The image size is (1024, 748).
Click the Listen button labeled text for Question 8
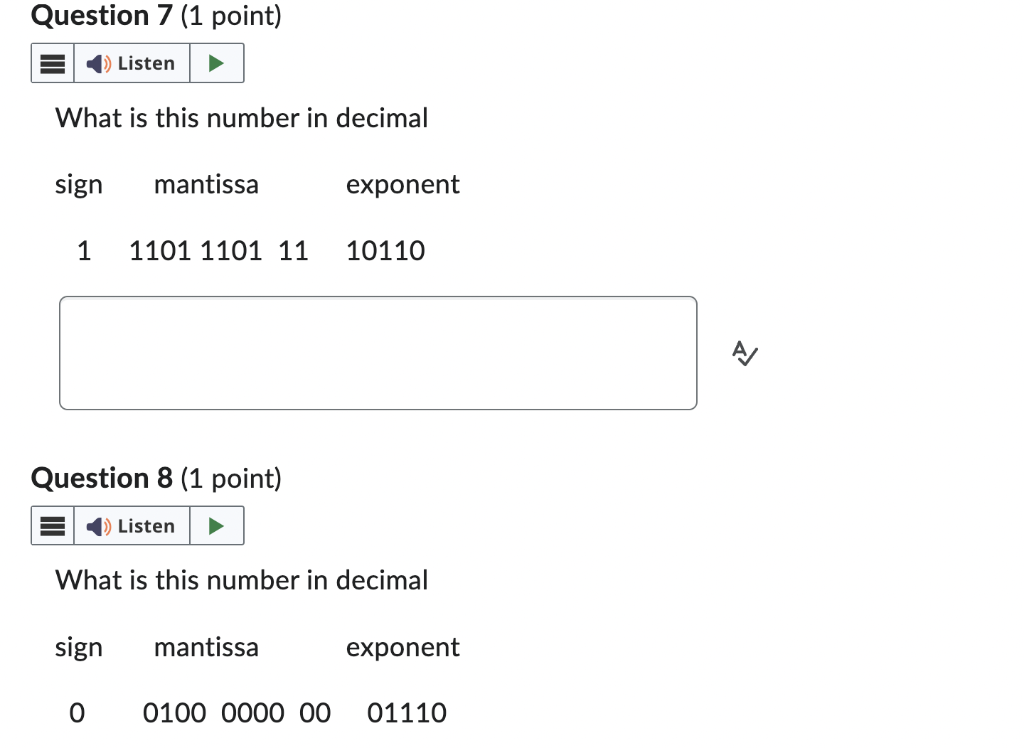[147, 526]
